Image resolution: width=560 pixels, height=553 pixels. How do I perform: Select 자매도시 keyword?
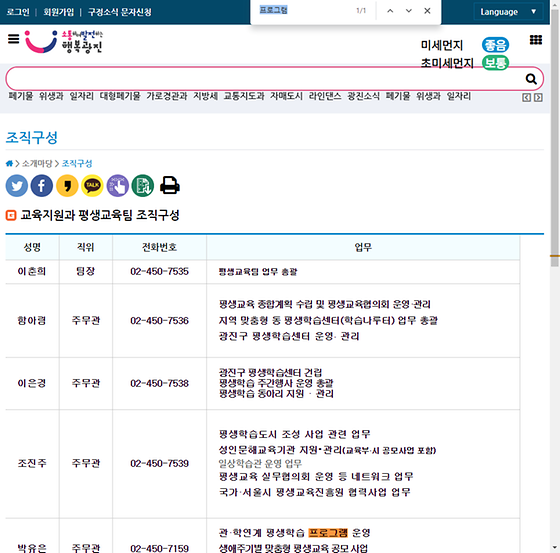click(x=286, y=96)
